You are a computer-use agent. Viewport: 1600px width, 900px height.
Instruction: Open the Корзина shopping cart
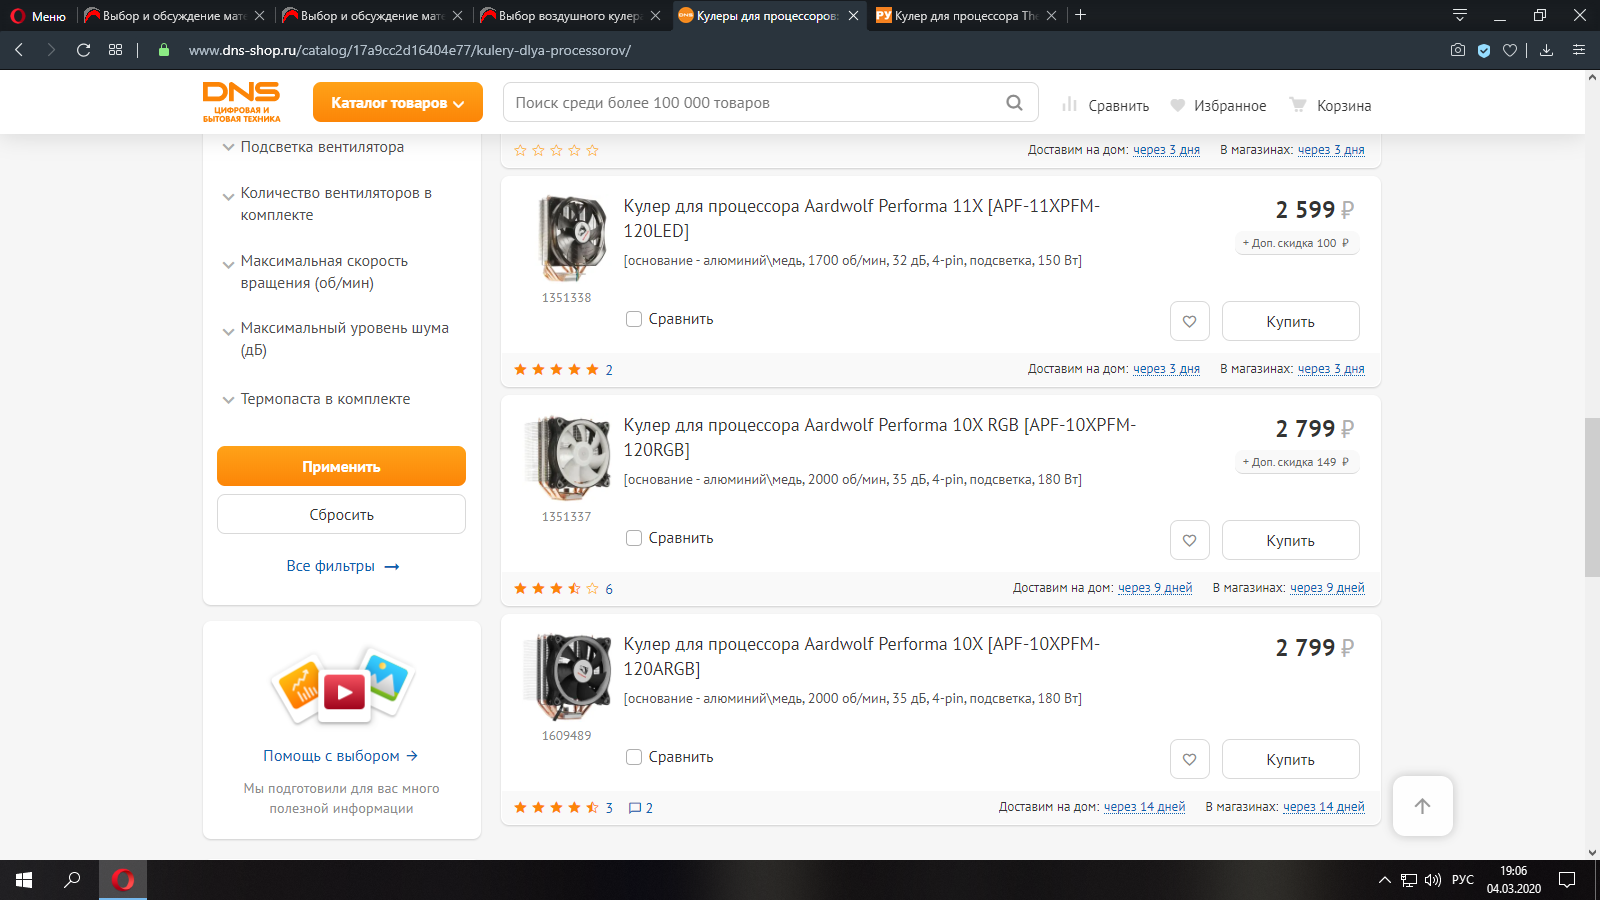click(x=1330, y=105)
